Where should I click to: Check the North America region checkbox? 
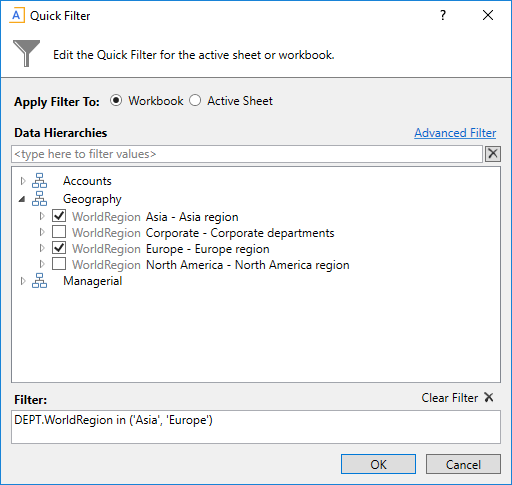point(59,264)
